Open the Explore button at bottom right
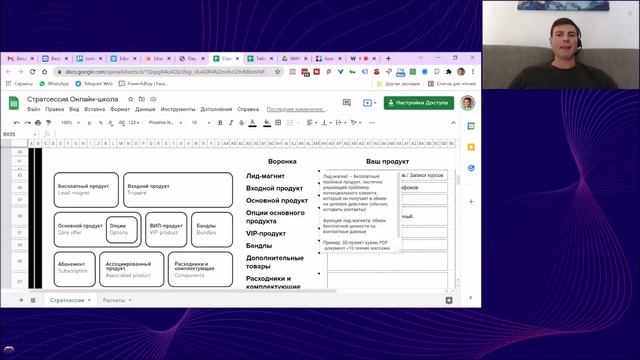The height and width of the screenshot is (360, 640). pos(449,300)
